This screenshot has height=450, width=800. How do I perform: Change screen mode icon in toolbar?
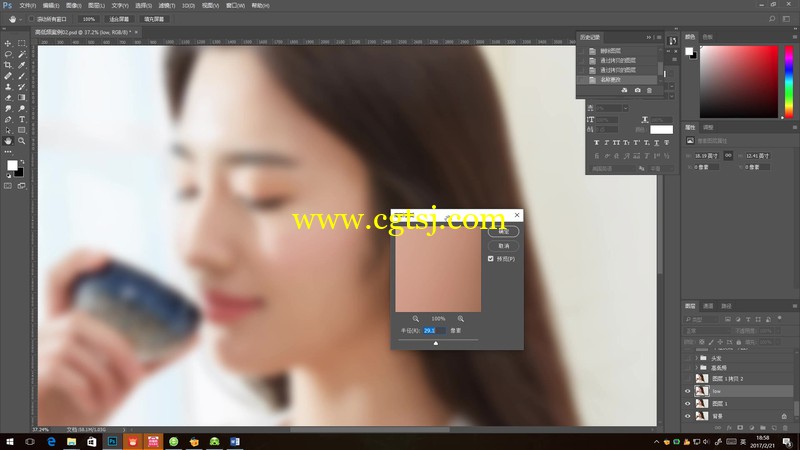click(x=21, y=186)
